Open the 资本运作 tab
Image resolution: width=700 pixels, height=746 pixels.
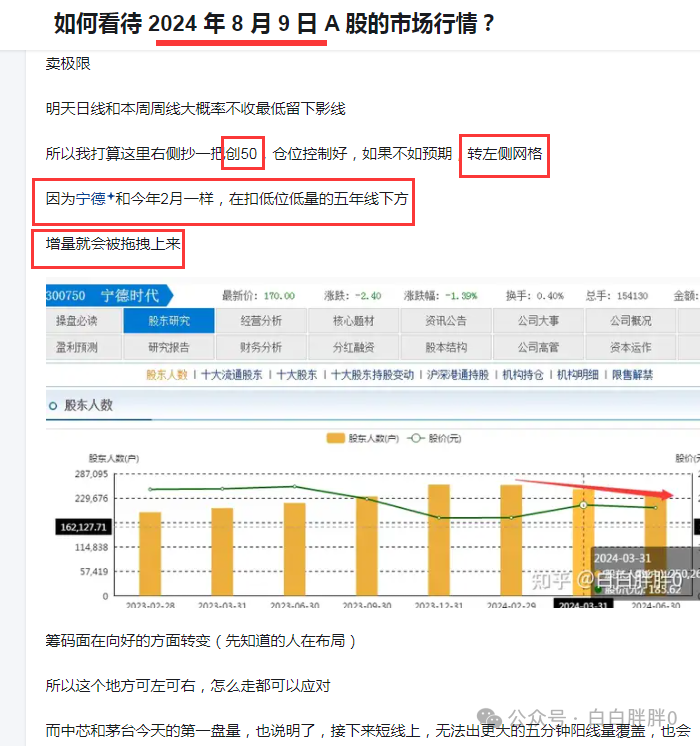pos(631,347)
